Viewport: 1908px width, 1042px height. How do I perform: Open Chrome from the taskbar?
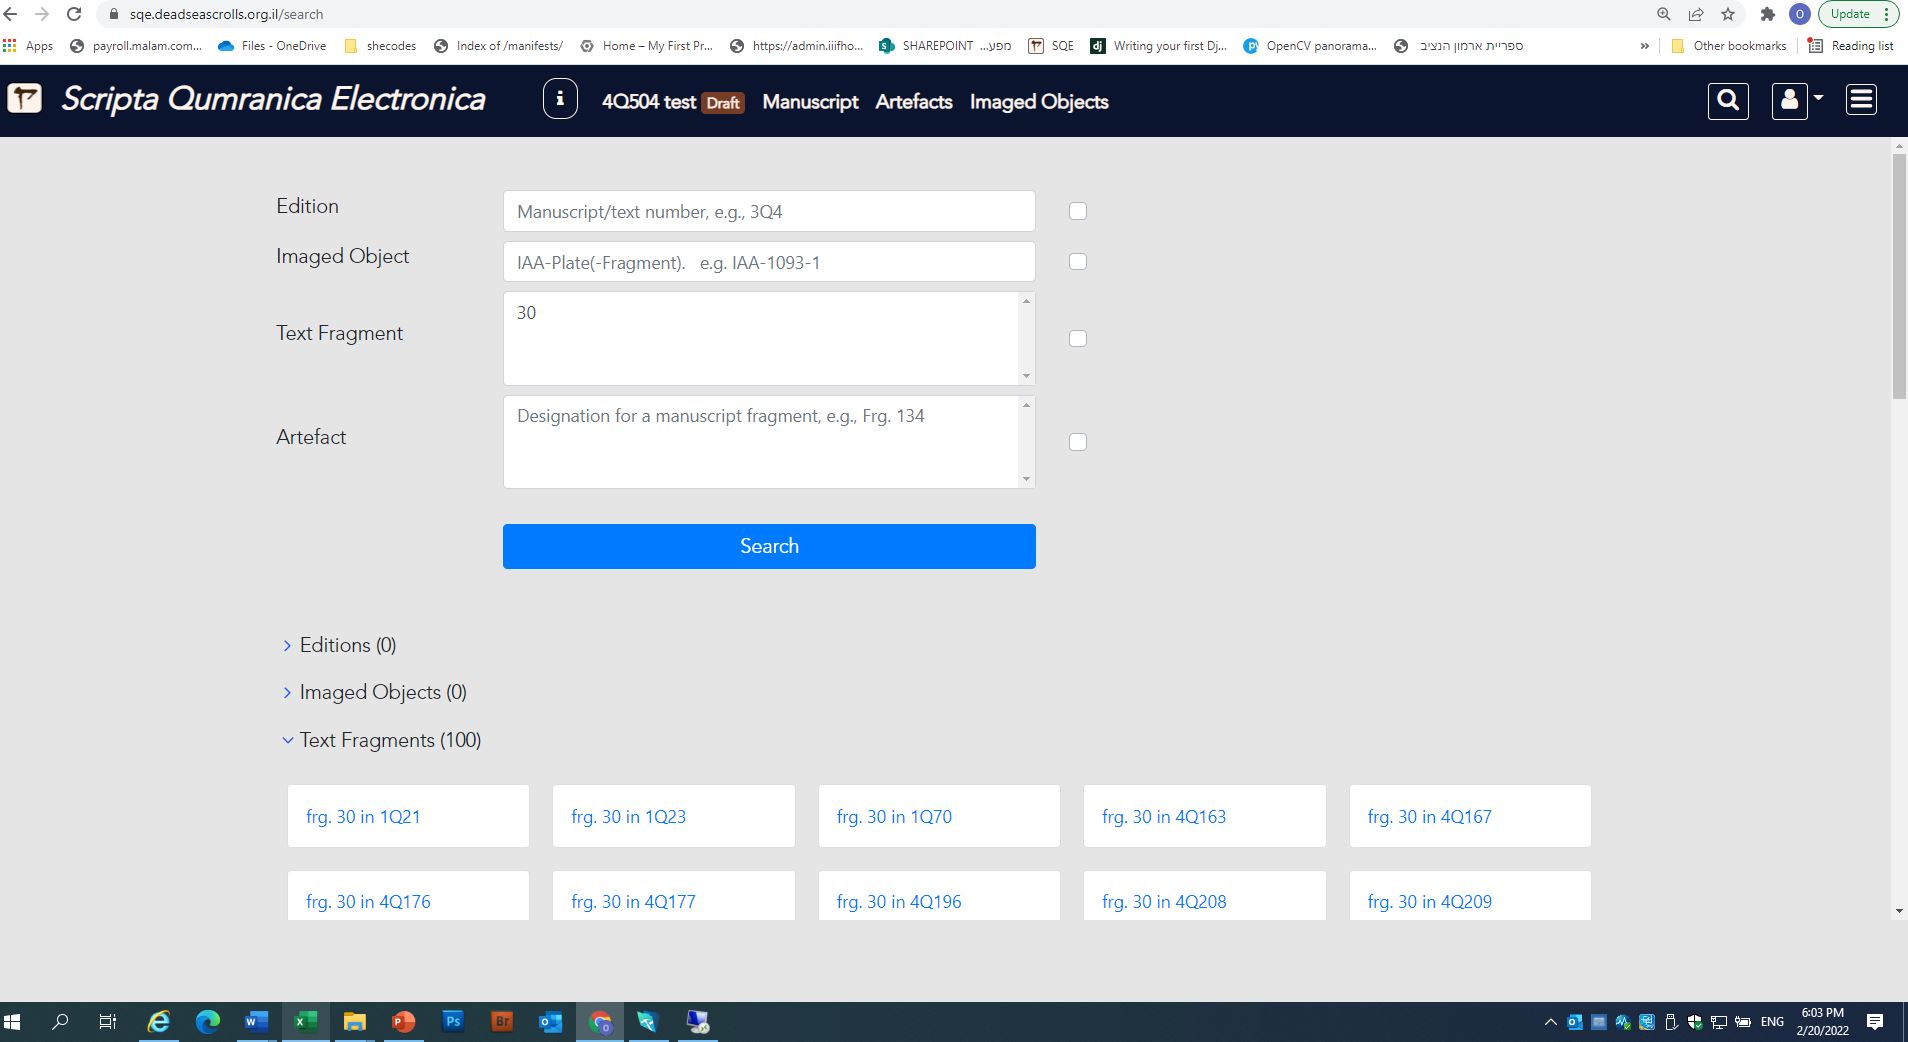coord(601,1022)
